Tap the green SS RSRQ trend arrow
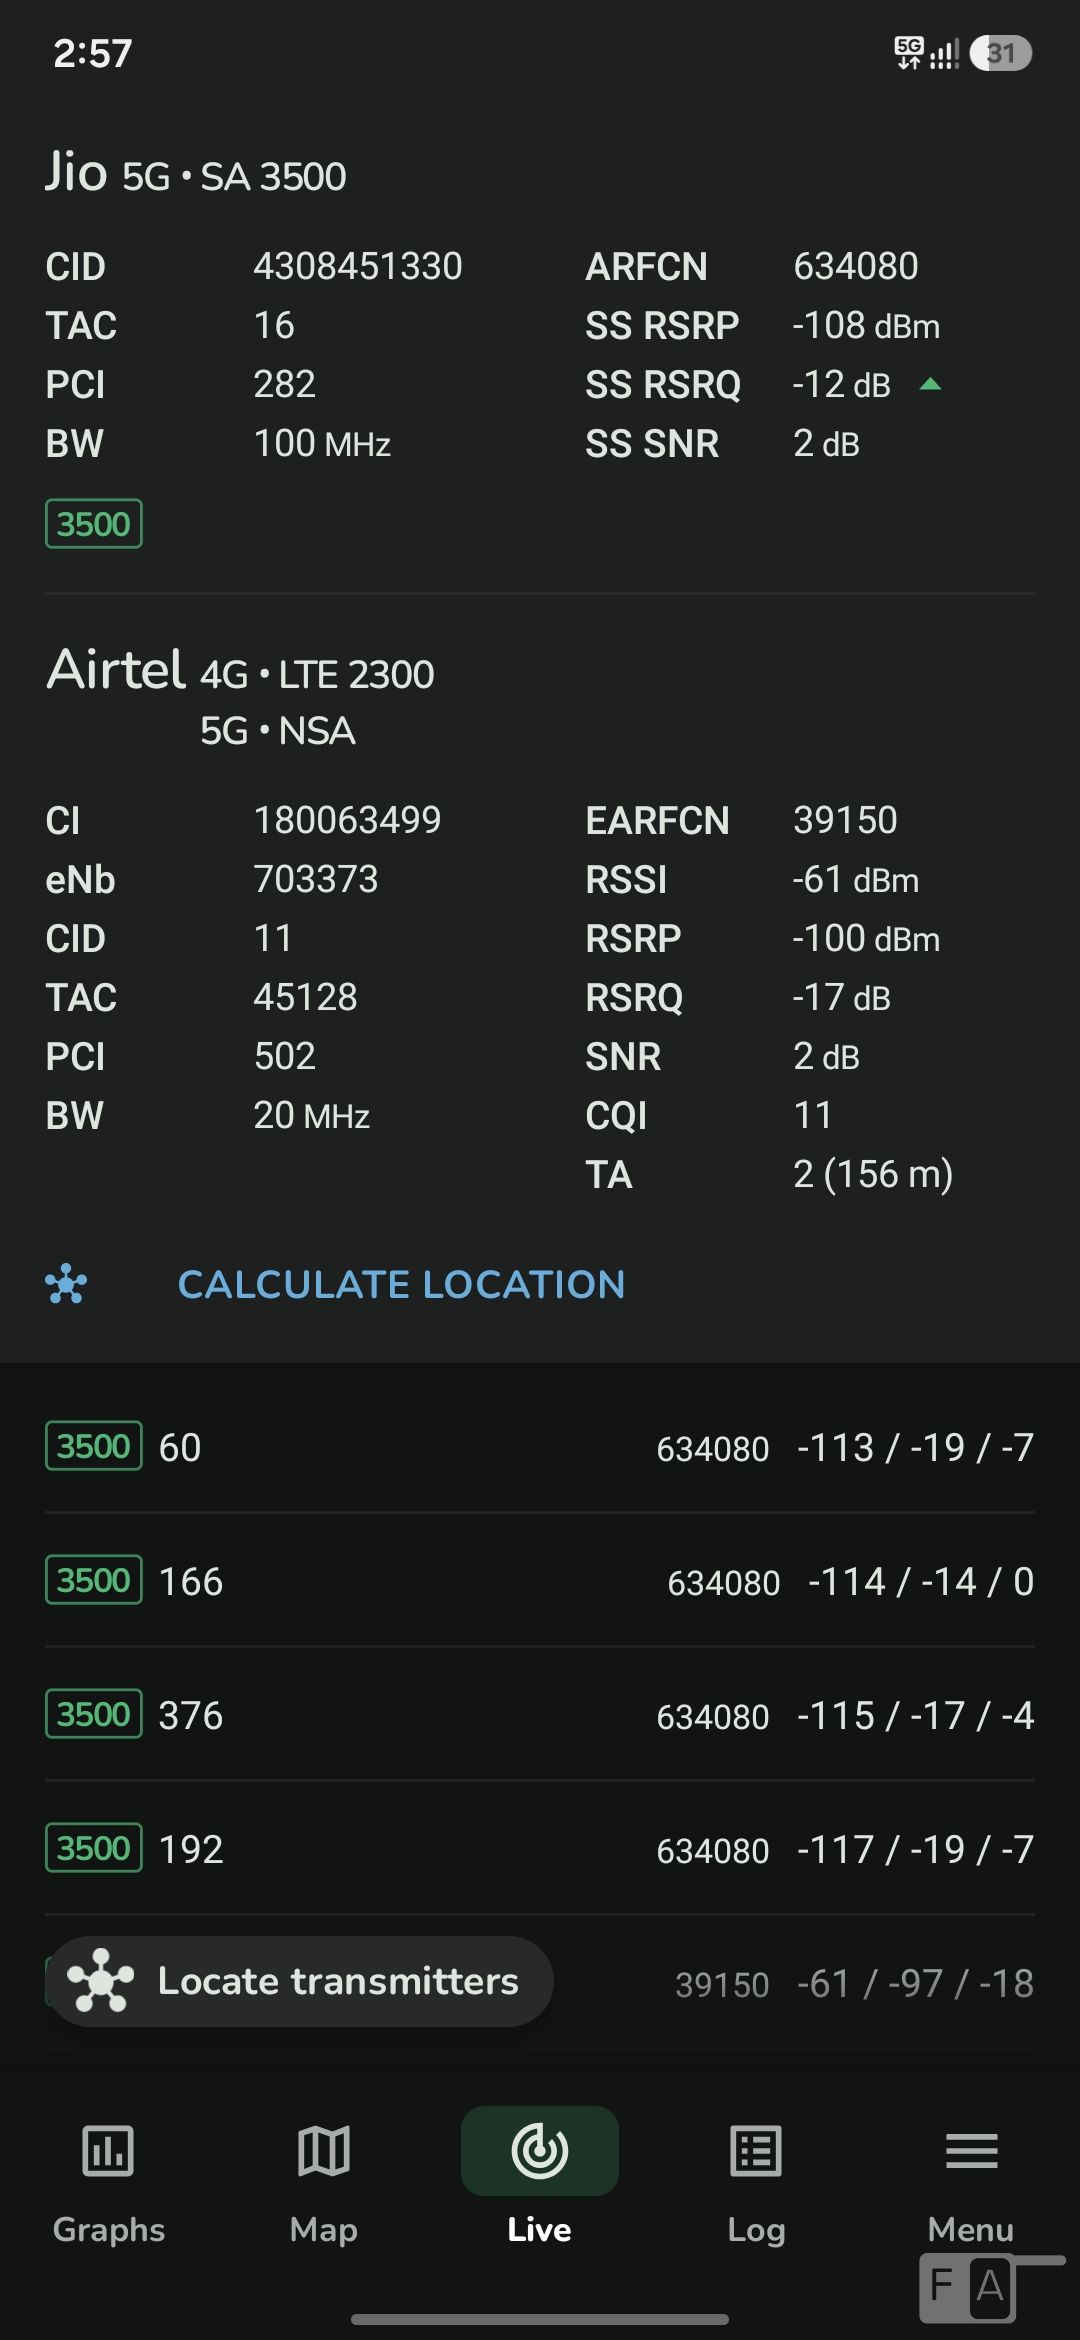Screen dimensions: 1080x2340 930,384
